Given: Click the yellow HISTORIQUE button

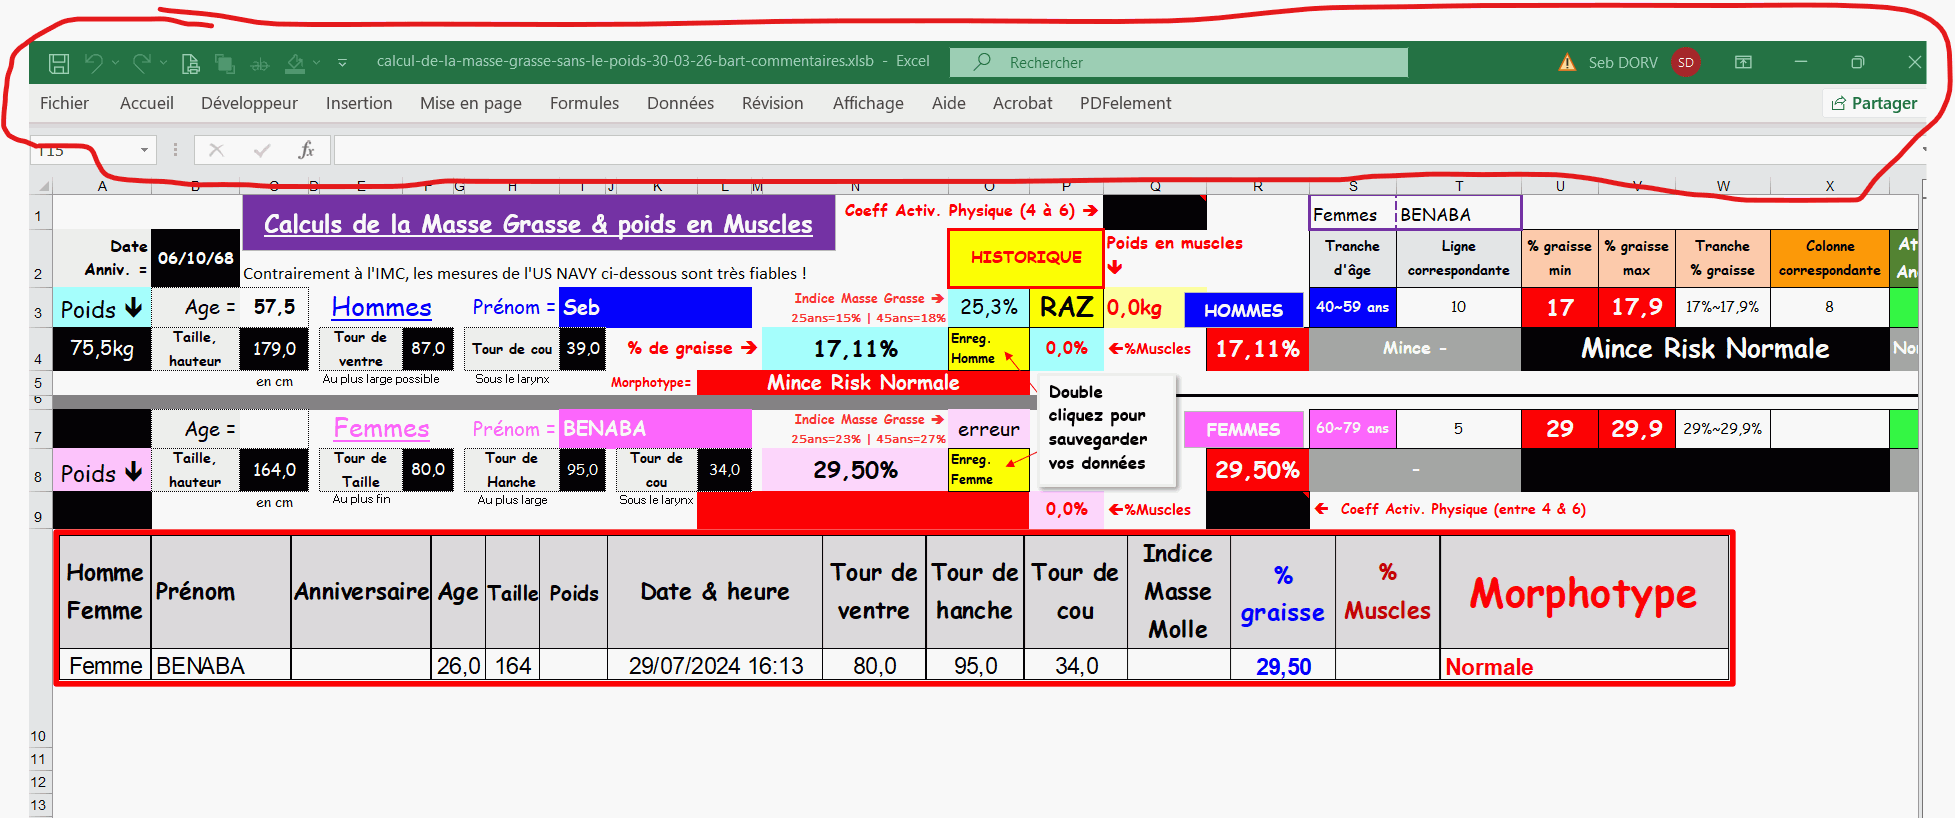Looking at the screenshot, I should click(1025, 257).
